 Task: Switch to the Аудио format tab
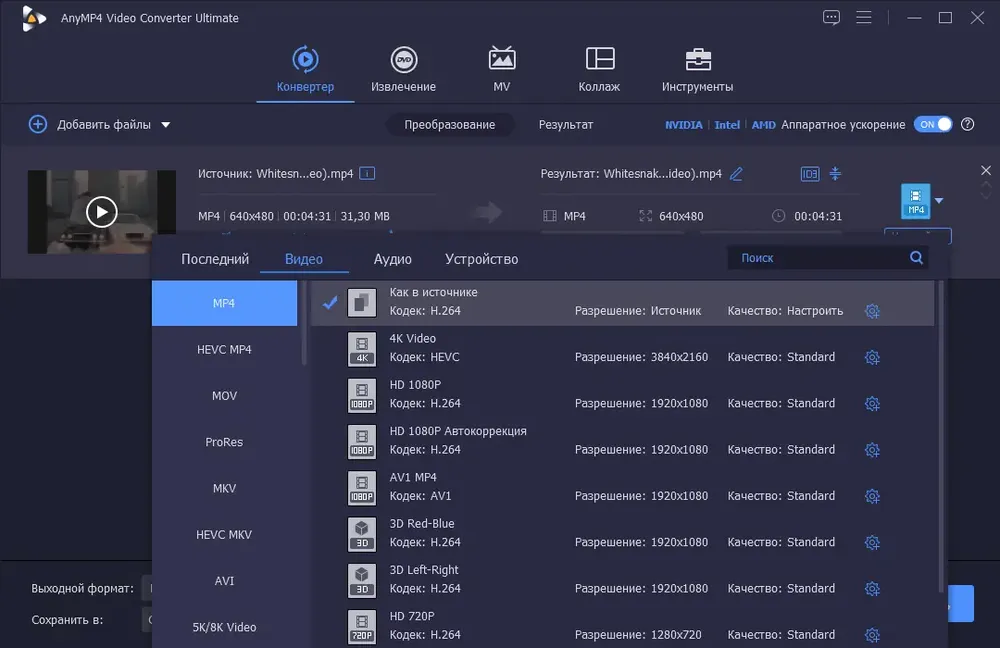(392, 259)
